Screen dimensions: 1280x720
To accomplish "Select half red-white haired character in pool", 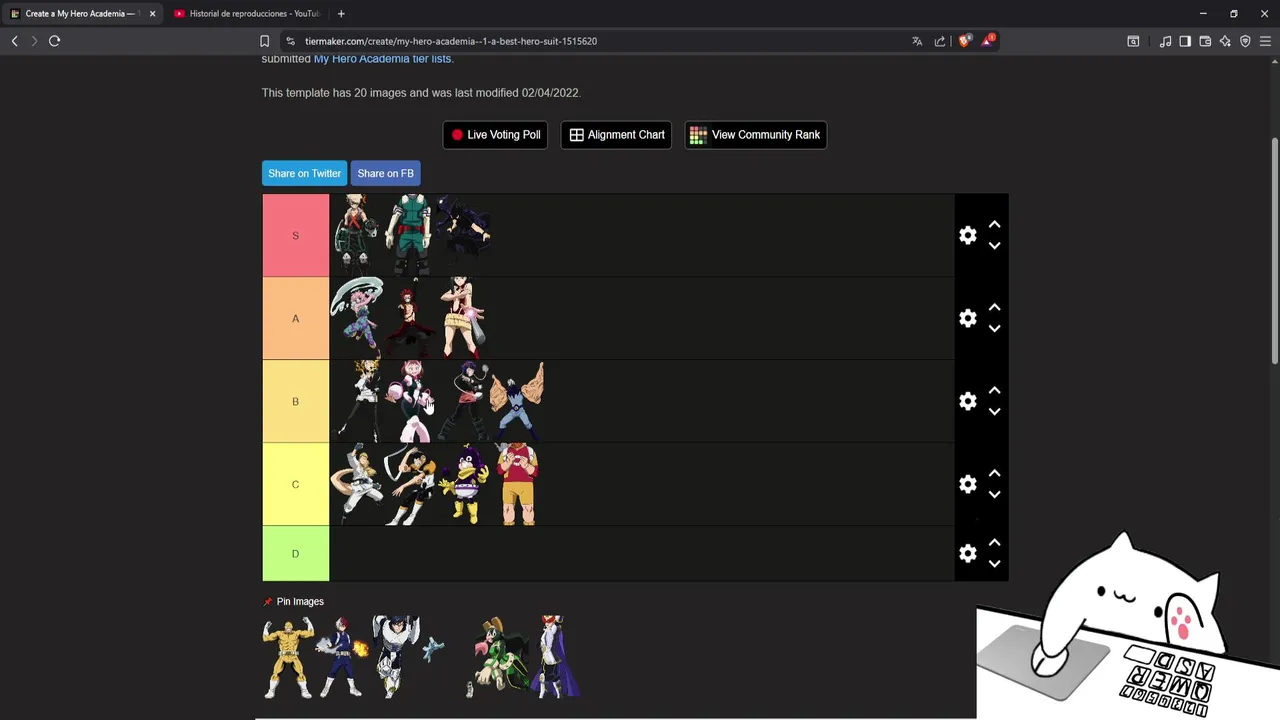I will pos(342,657).
